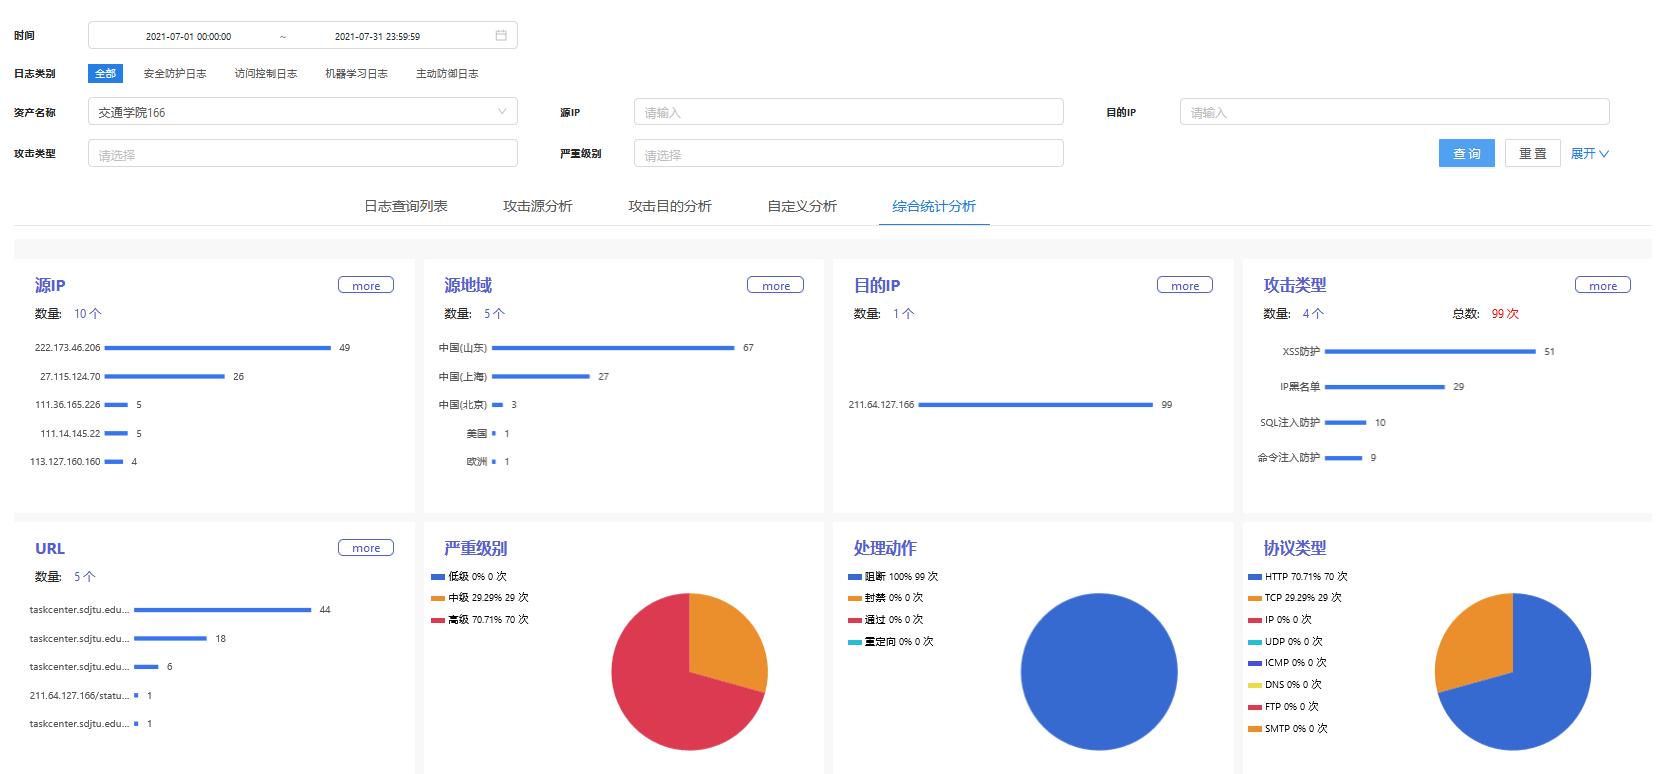1664x774 pixels.
Task: Toggle 封禁 legend swatch in 处理动作
Action: pyautogui.click(x=854, y=598)
